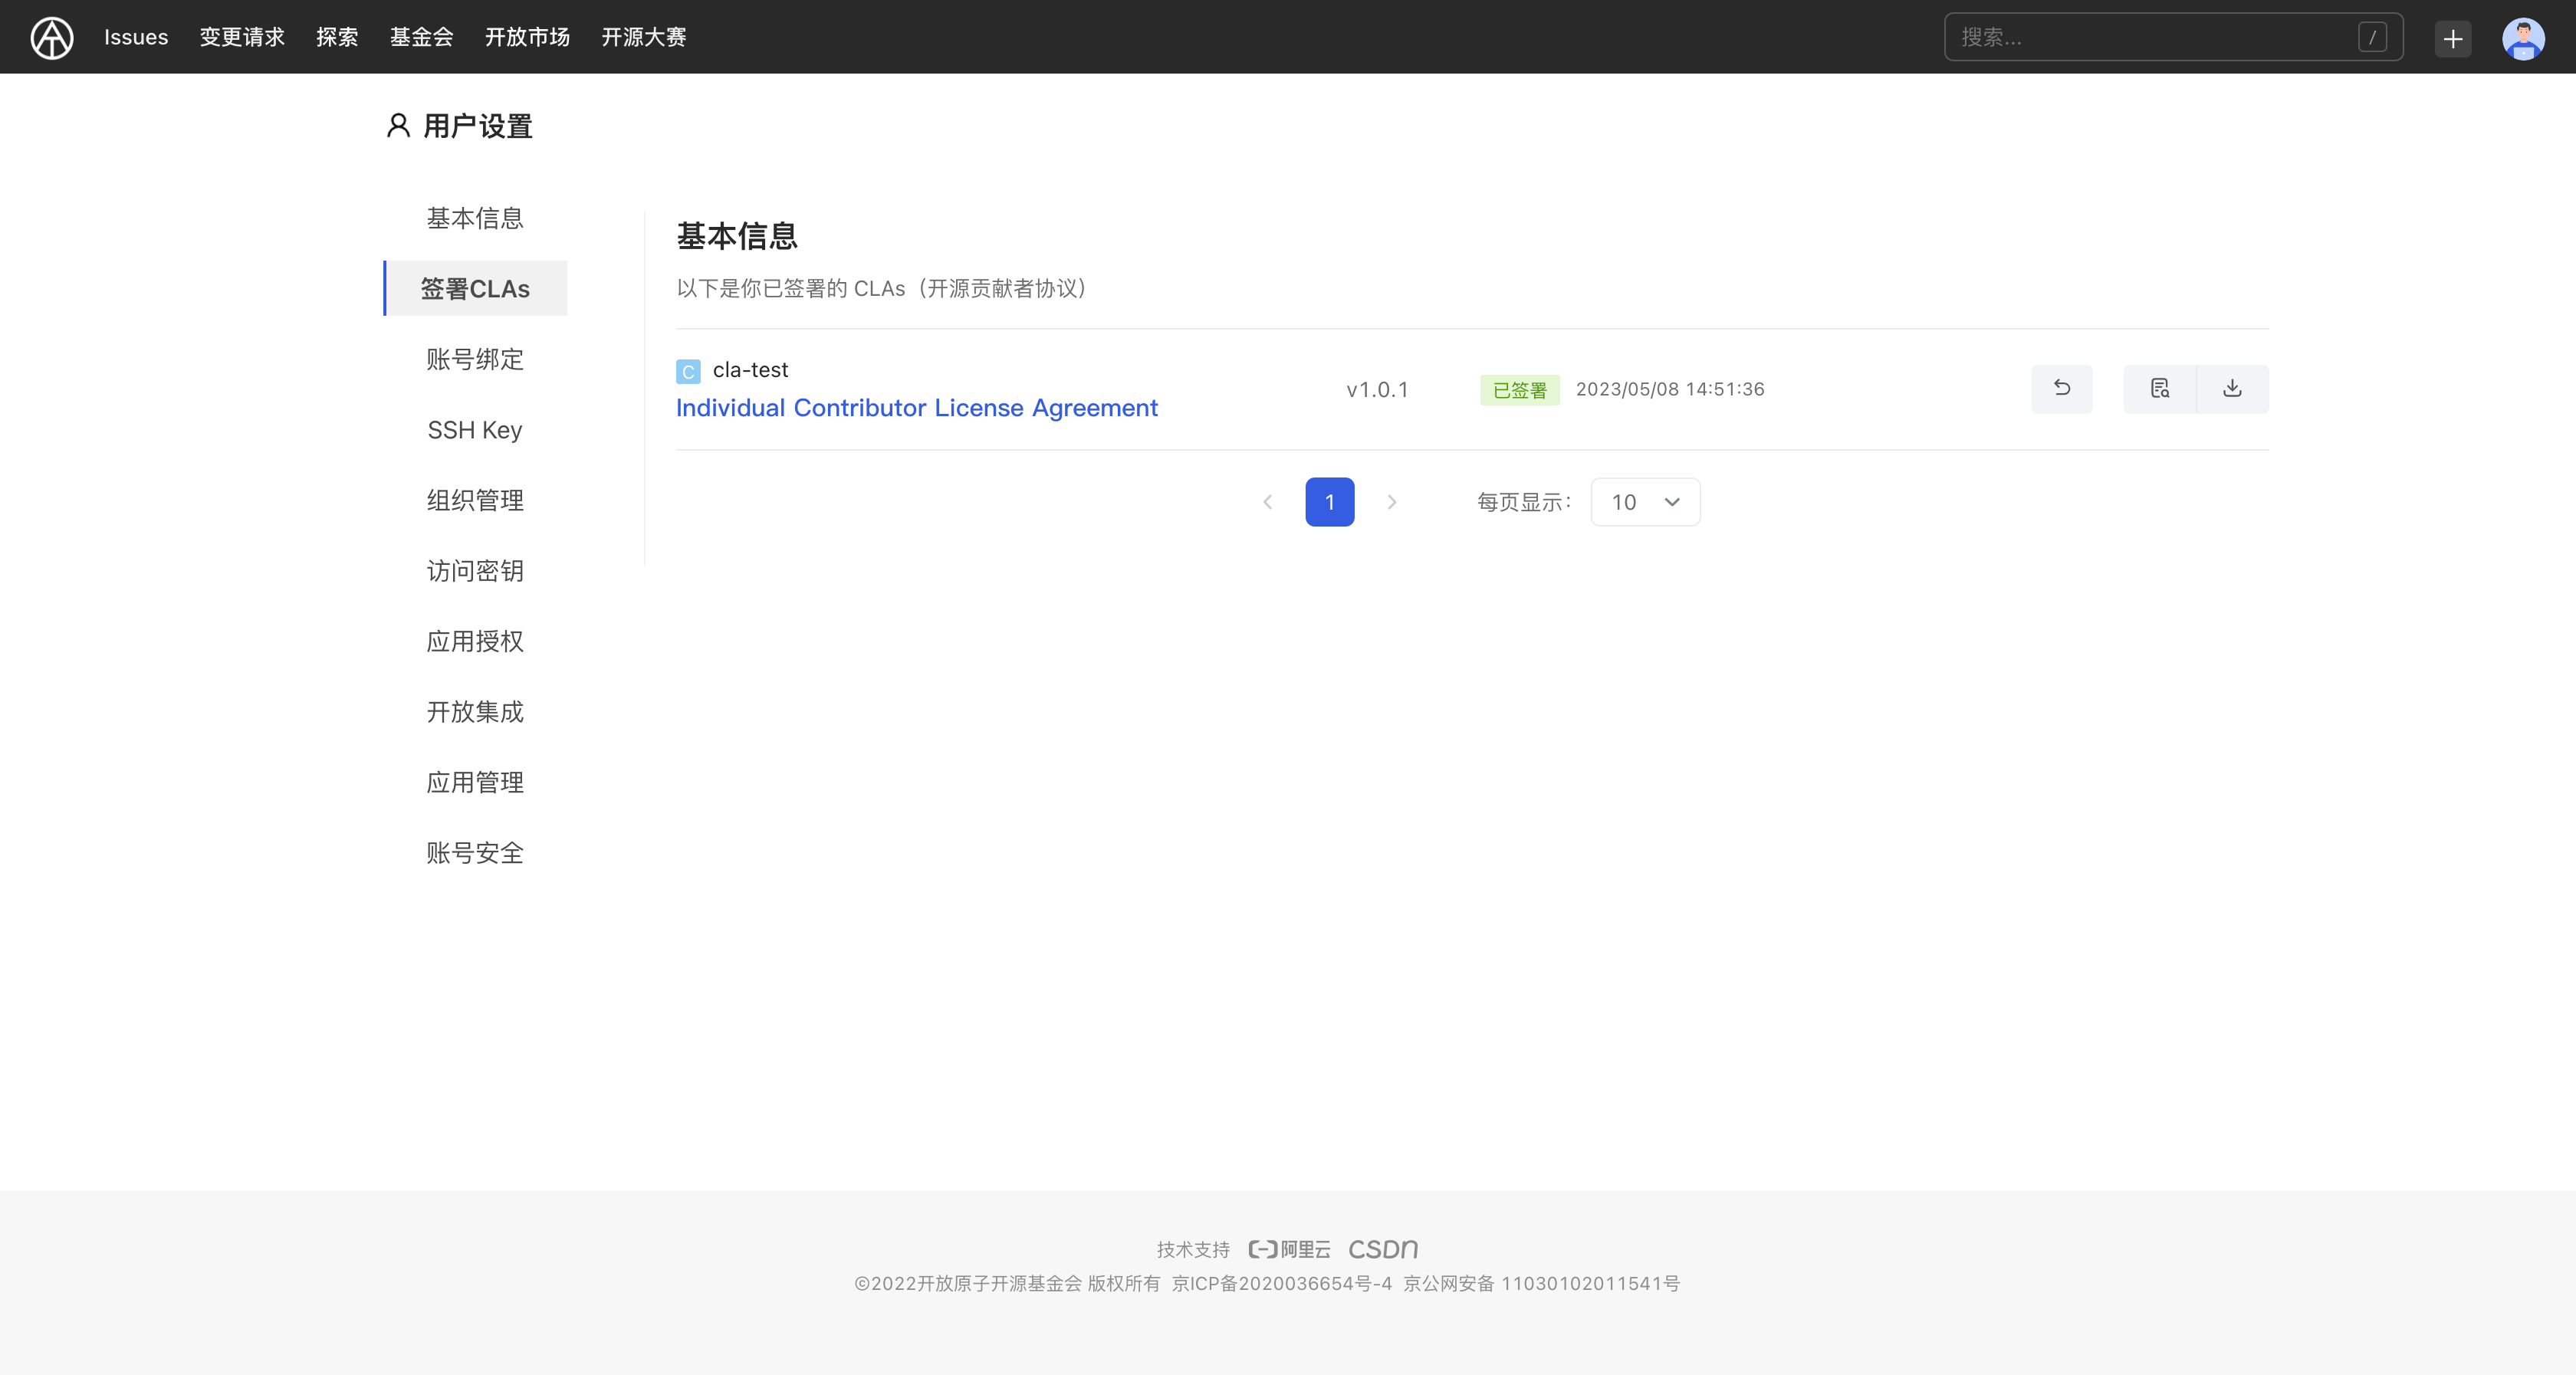
Task: Select 10 items per page dropdown option
Action: (1644, 501)
